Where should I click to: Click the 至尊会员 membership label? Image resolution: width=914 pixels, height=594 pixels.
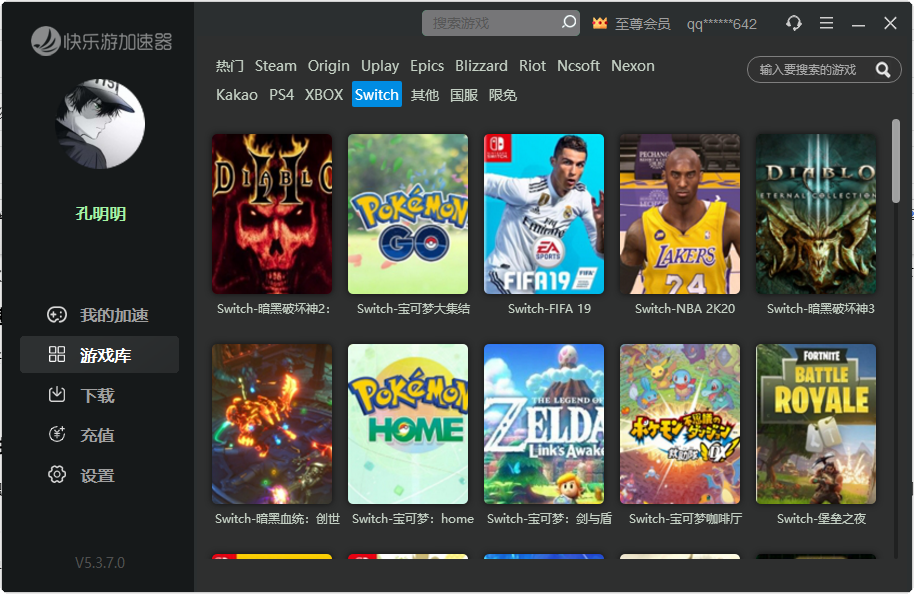coord(642,24)
